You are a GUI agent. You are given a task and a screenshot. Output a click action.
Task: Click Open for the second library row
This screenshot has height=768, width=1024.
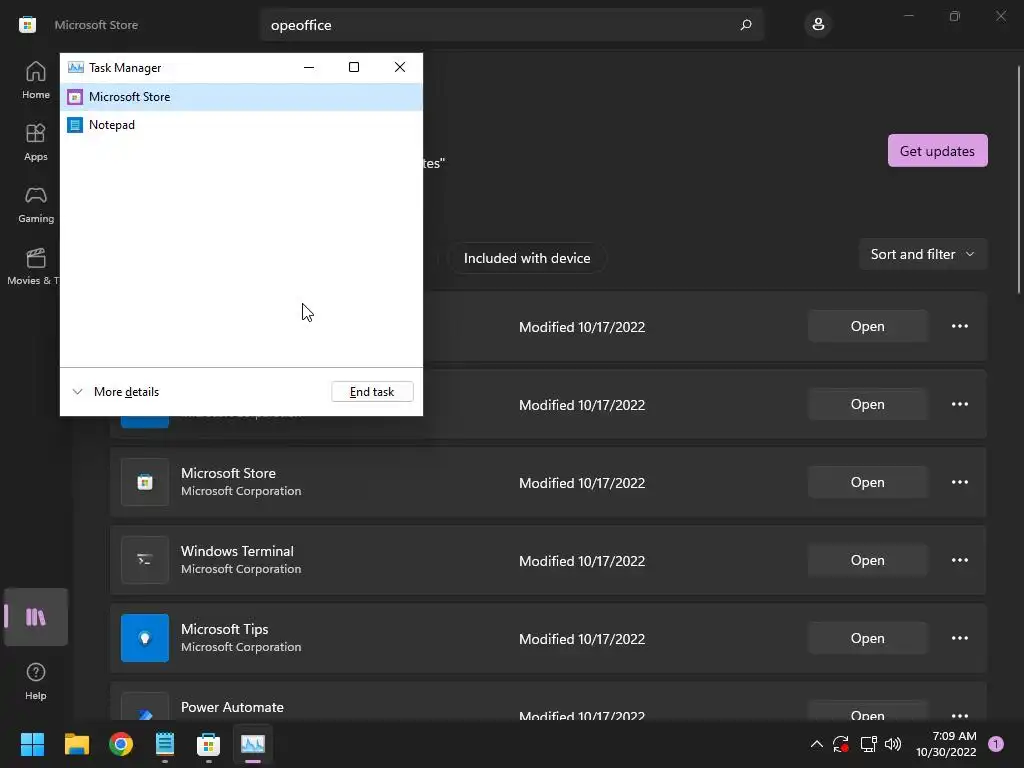coord(867,404)
